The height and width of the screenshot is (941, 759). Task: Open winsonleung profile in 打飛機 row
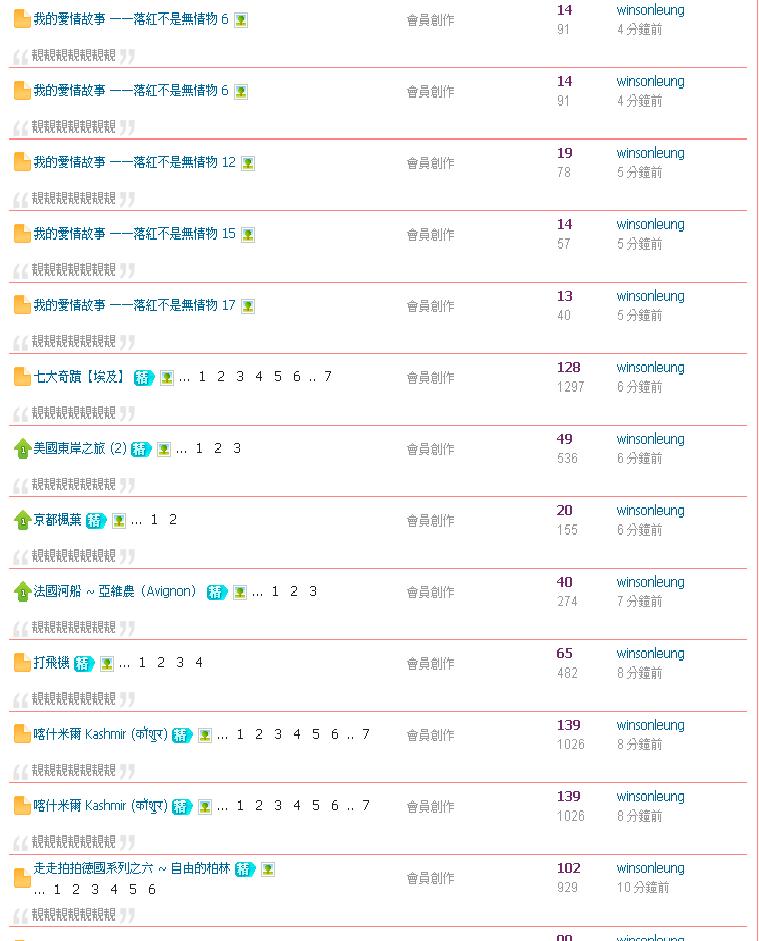650,654
